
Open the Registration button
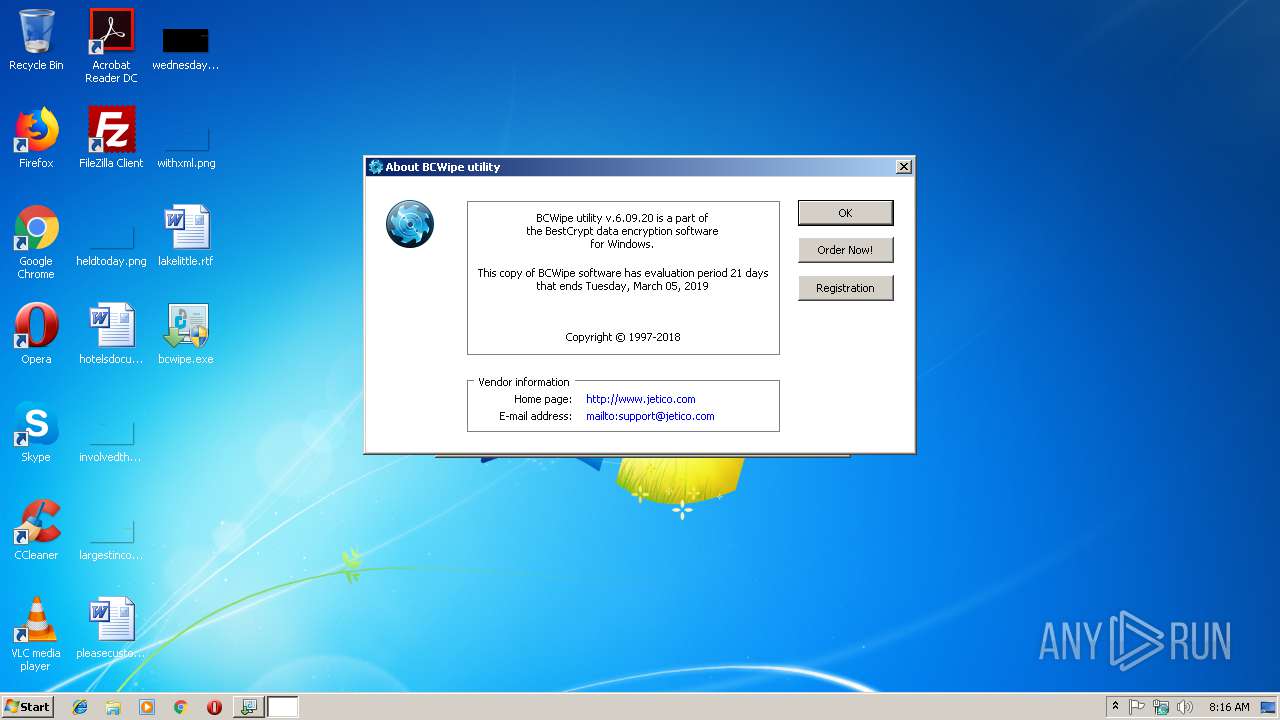(845, 288)
